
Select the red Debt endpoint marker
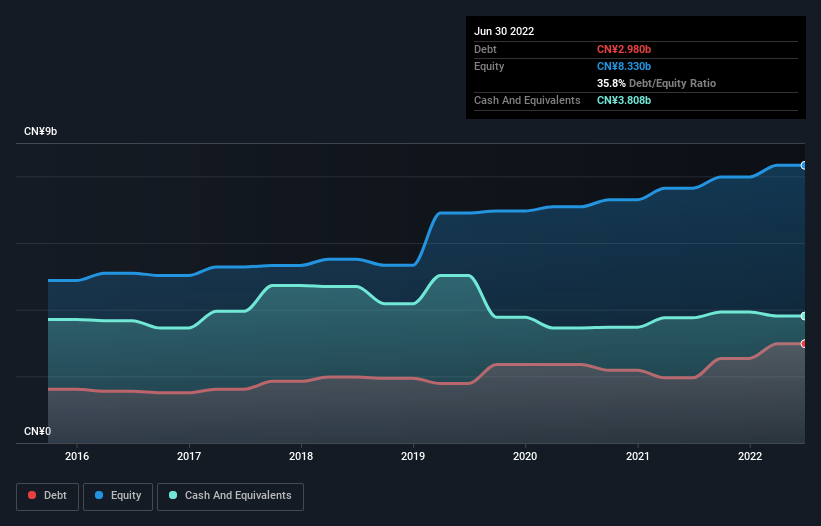[804, 344]
